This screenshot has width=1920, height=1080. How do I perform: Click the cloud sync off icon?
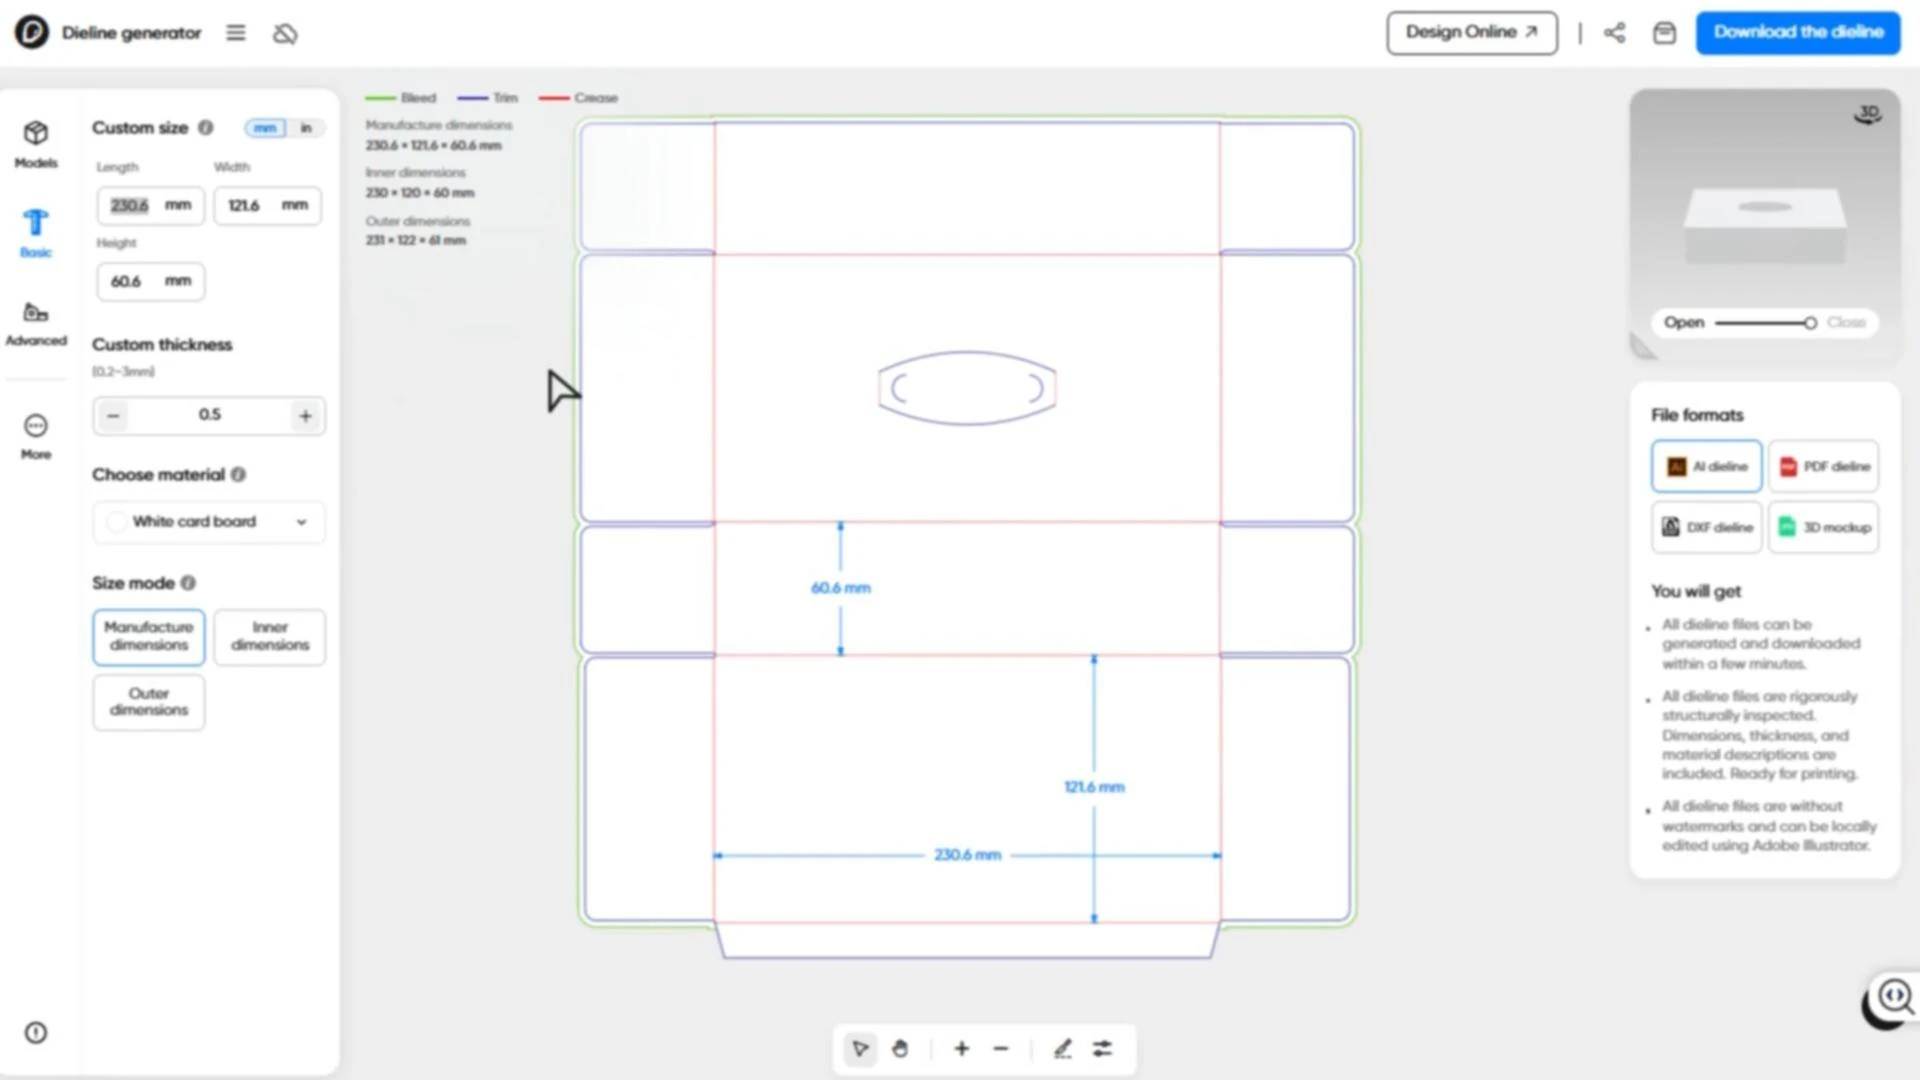click(x=285, y=34)
